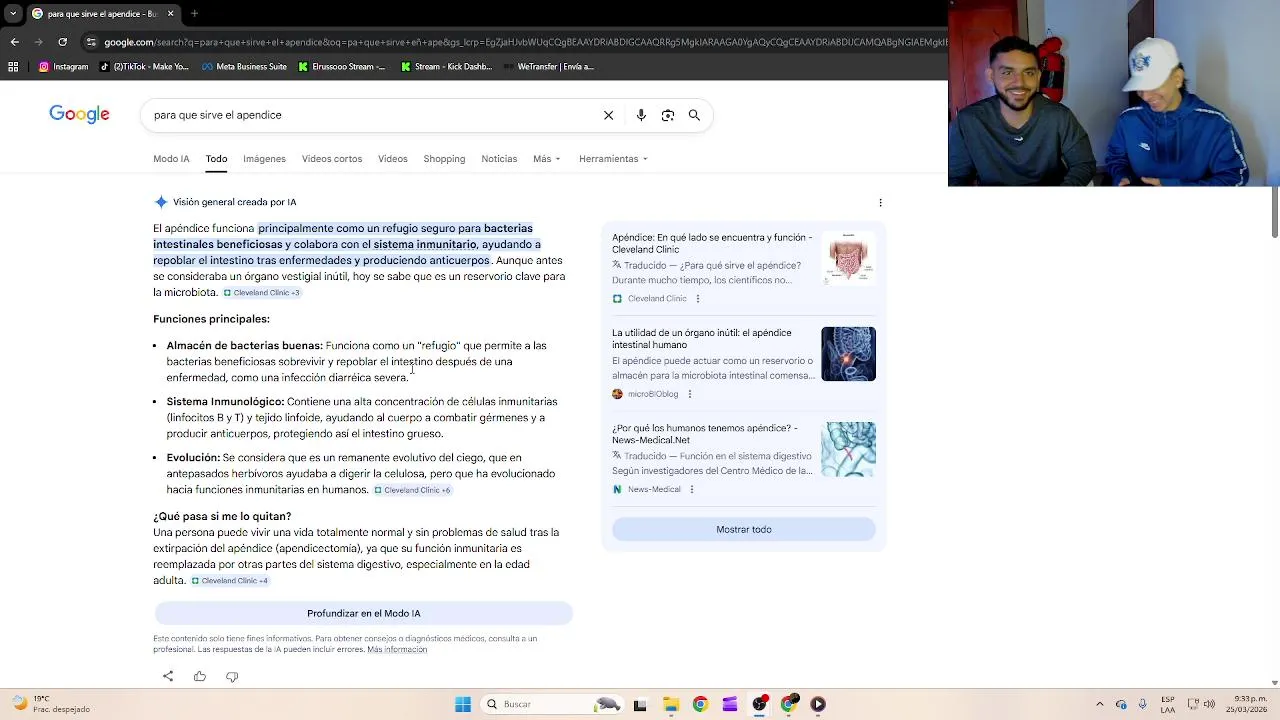Image resolution: width=1280 pixels, height=720 pixels.
Task: Click the microBIOblog appendix thumbnail
Action: (848, 354)
